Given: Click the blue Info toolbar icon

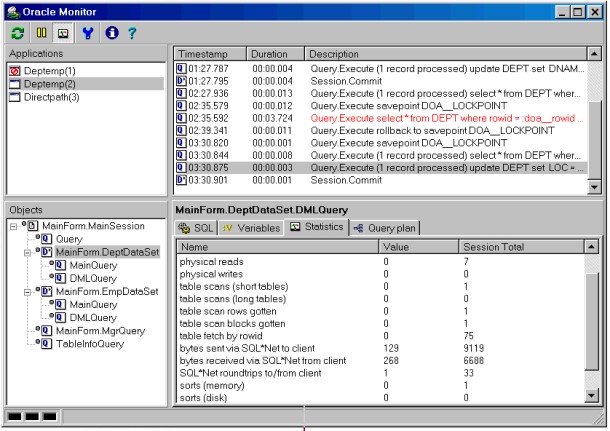Looking at the screenshot, I should [112, 33].
